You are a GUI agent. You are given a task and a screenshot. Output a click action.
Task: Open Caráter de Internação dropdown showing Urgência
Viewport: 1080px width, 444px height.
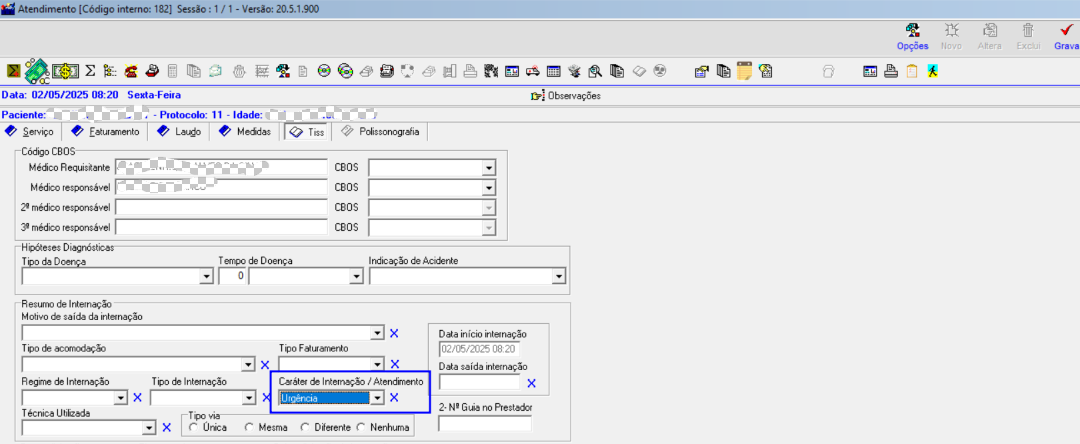coord(377,397)
